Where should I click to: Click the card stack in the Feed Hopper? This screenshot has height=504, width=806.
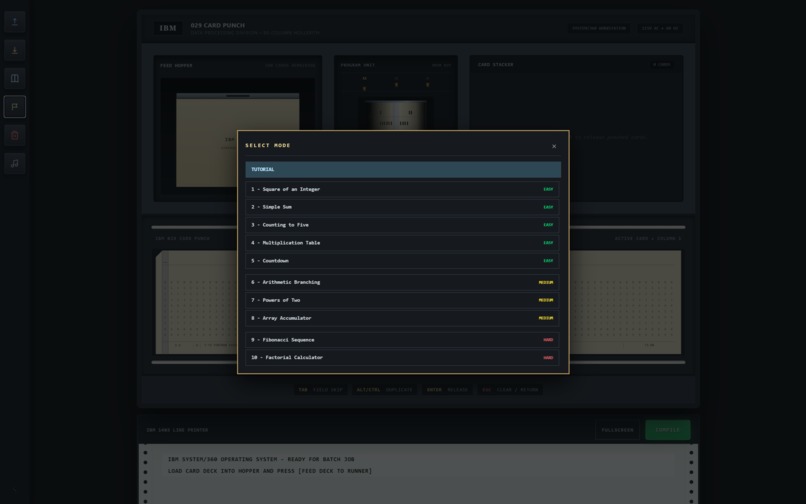[x=237, y=140]
